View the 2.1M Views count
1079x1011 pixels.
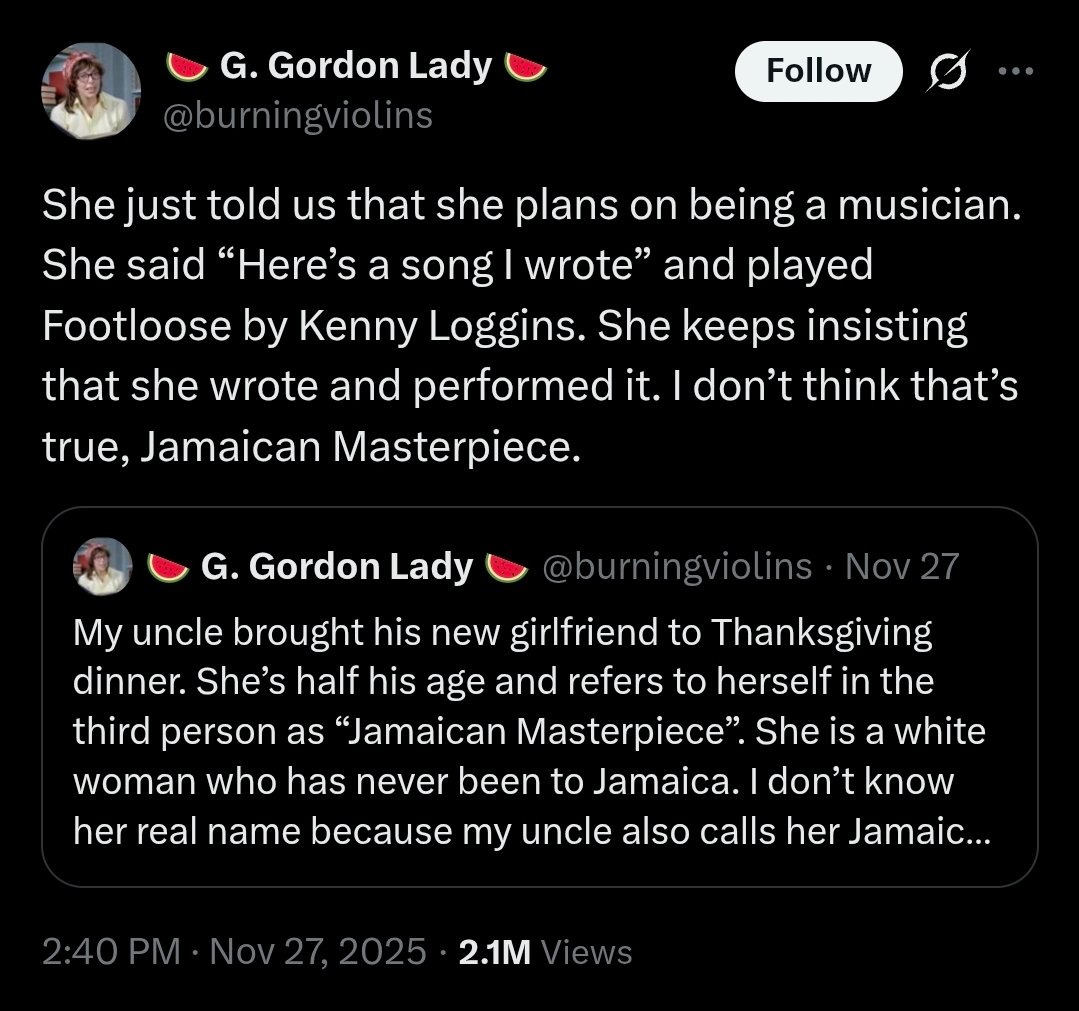pos(545,951)
